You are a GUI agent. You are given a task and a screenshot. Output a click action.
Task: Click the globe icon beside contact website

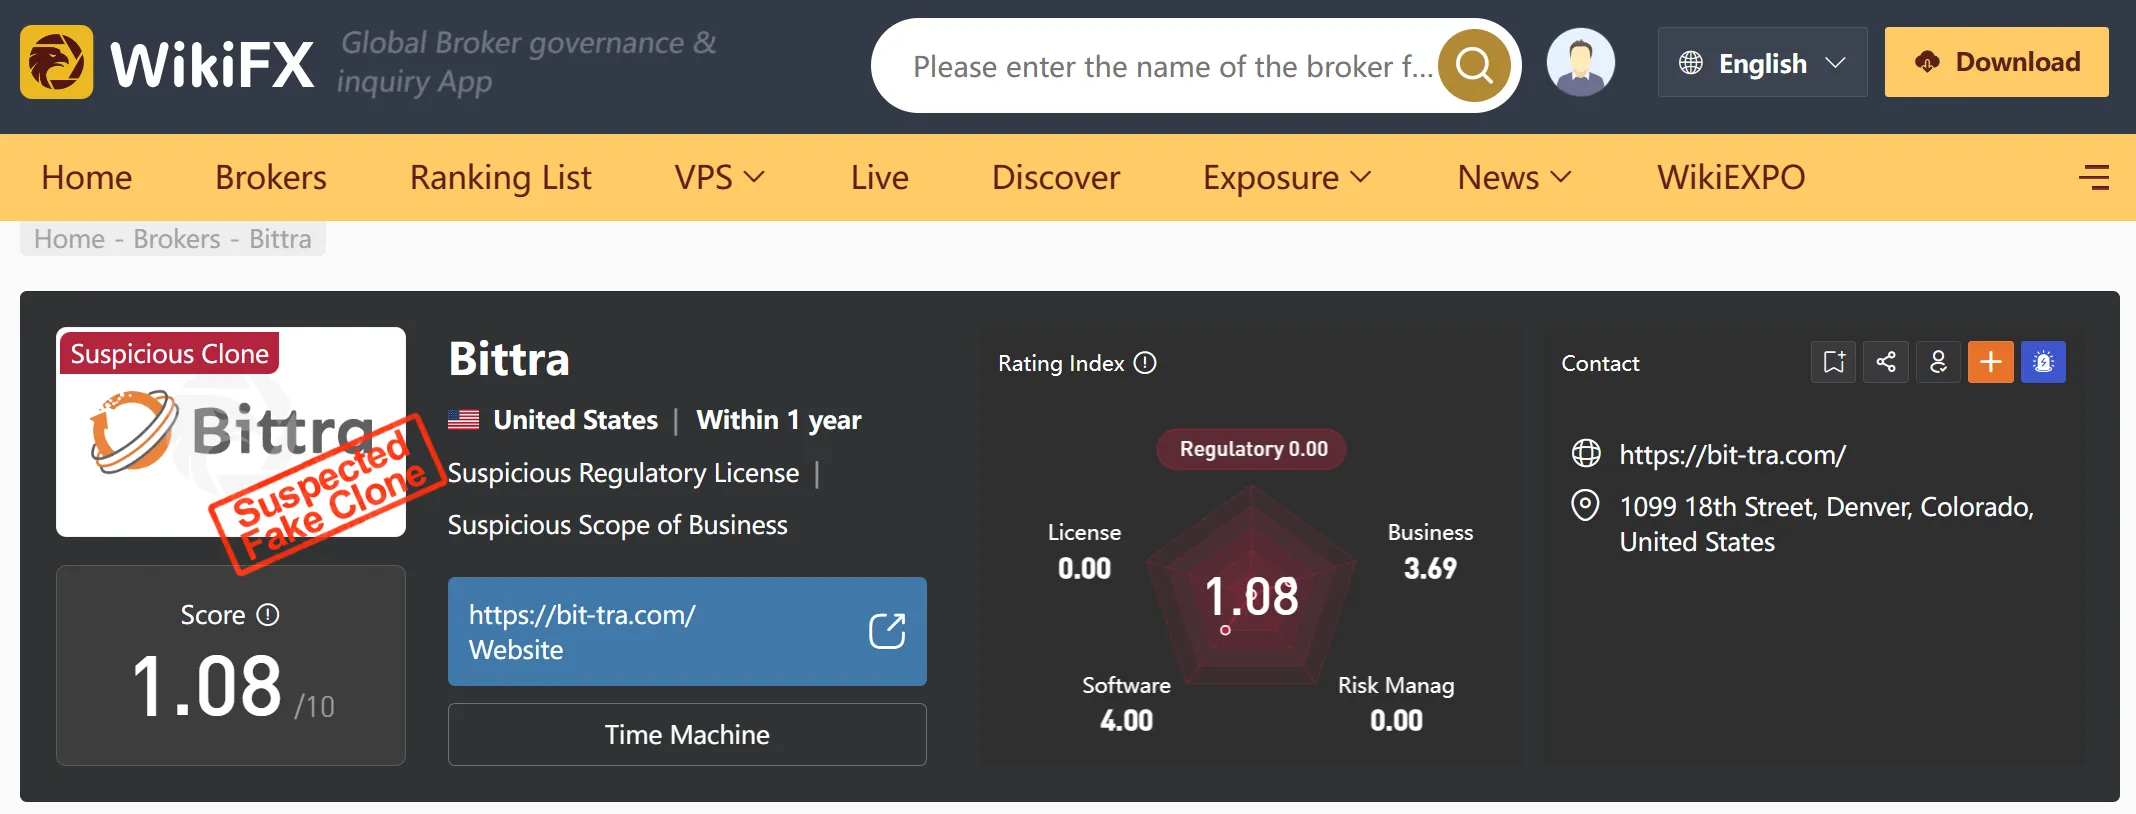point(1586,454)
